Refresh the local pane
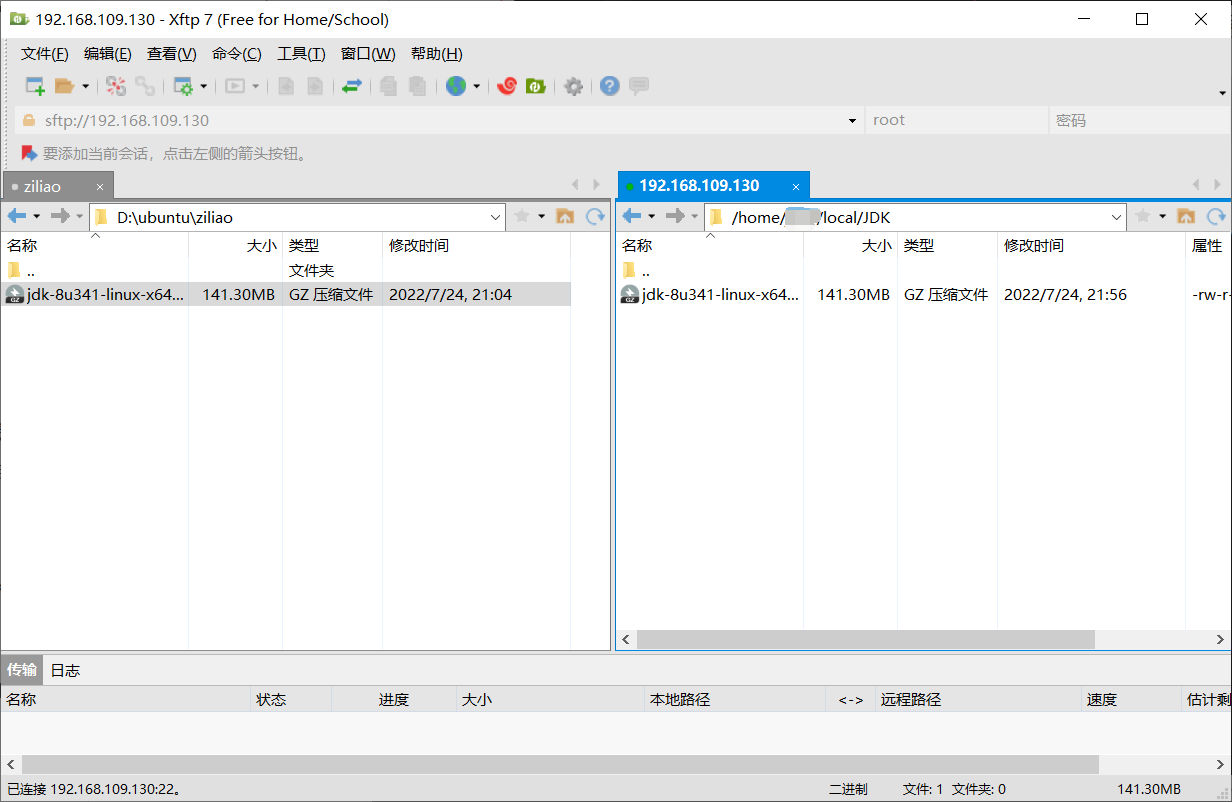Viewport: 1232px width, 802px height. [595, 216]
